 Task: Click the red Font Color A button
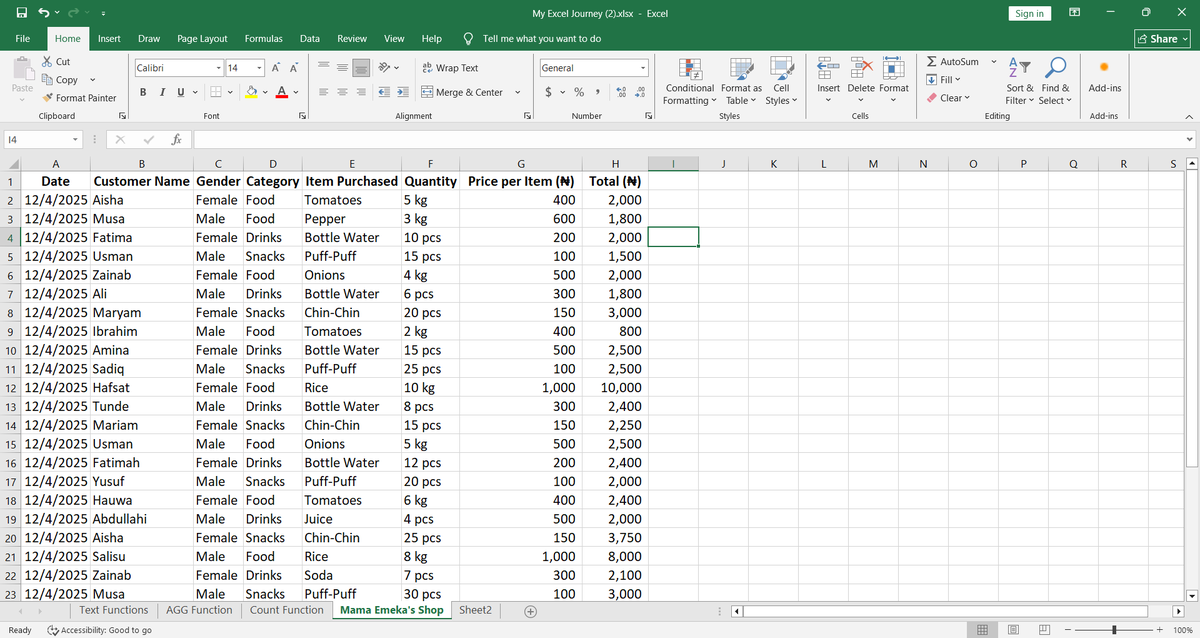(283, 92)
